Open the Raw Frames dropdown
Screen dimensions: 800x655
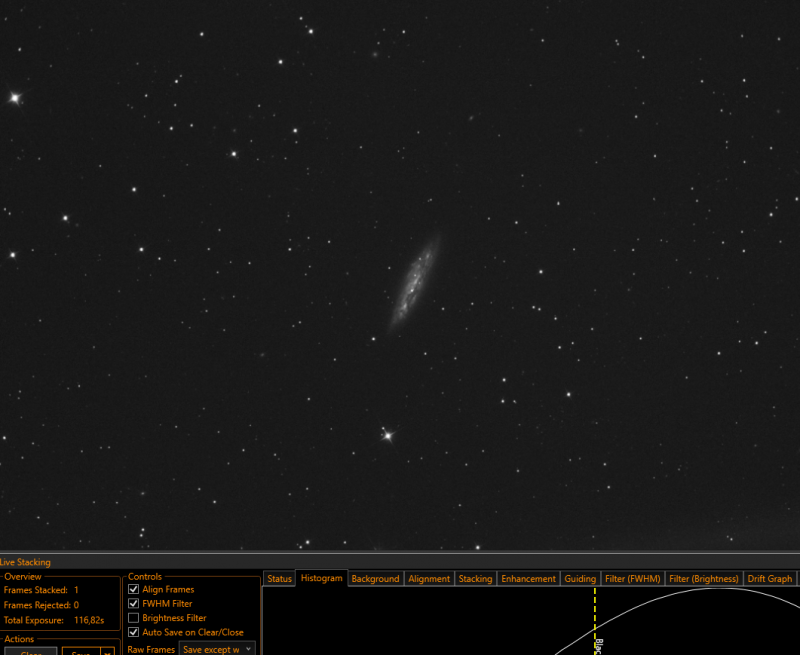point(217,649)
